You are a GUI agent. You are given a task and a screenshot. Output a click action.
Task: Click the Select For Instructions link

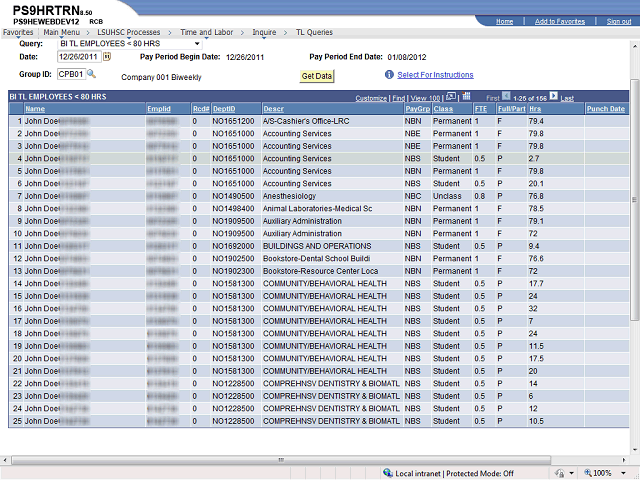(x=435, y=75)
